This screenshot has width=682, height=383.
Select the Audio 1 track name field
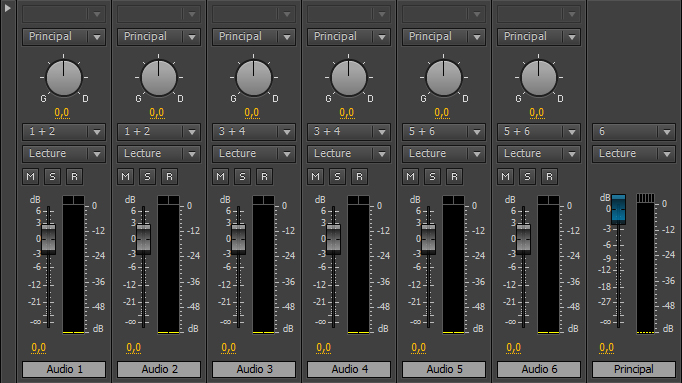pyautogui.click(x=64, y=370)
